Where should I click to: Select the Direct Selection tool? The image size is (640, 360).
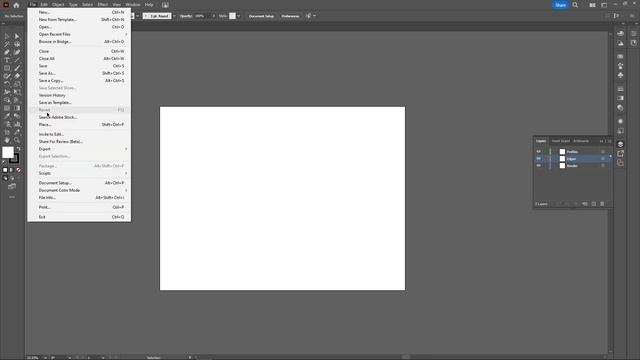click(x=17, y=36)
